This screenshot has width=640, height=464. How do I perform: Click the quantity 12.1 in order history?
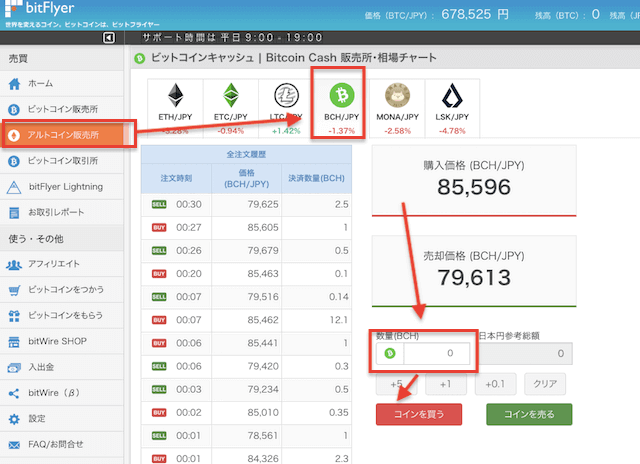339,320
